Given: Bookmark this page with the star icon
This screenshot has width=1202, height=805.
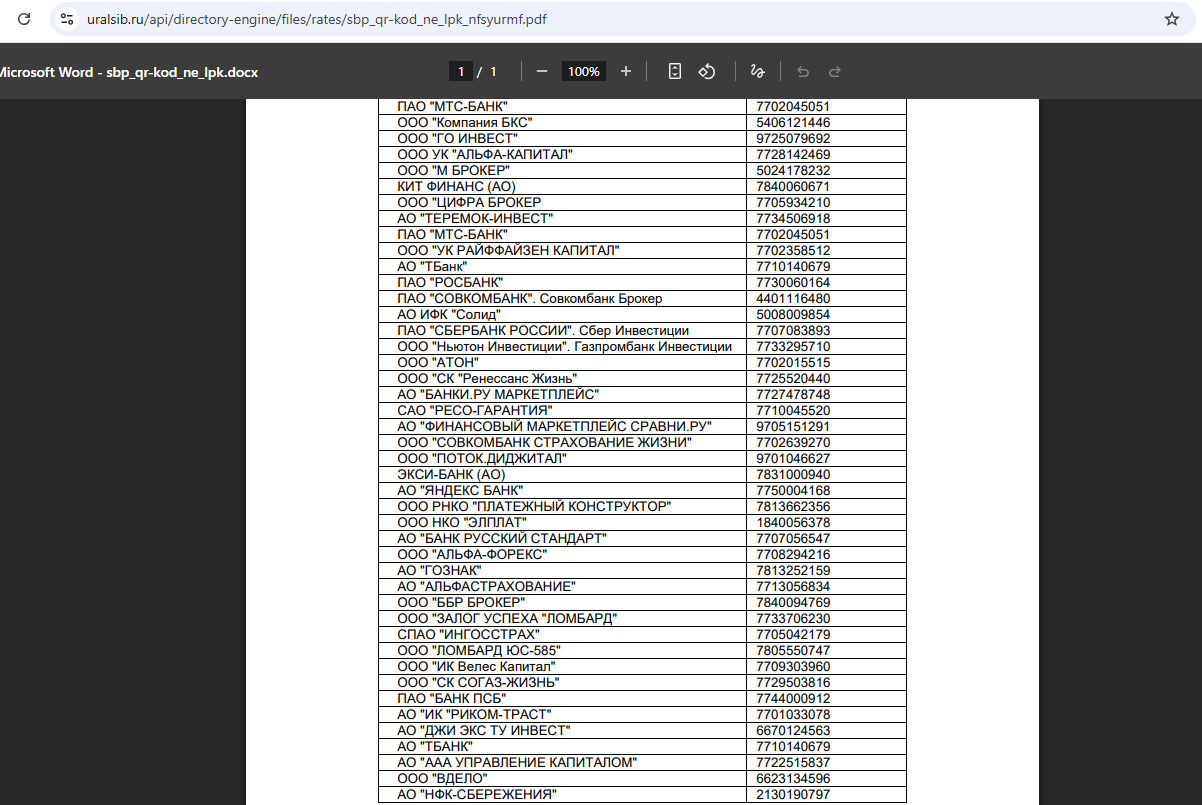Looking at the screenshot, I should click(1172, 19).
